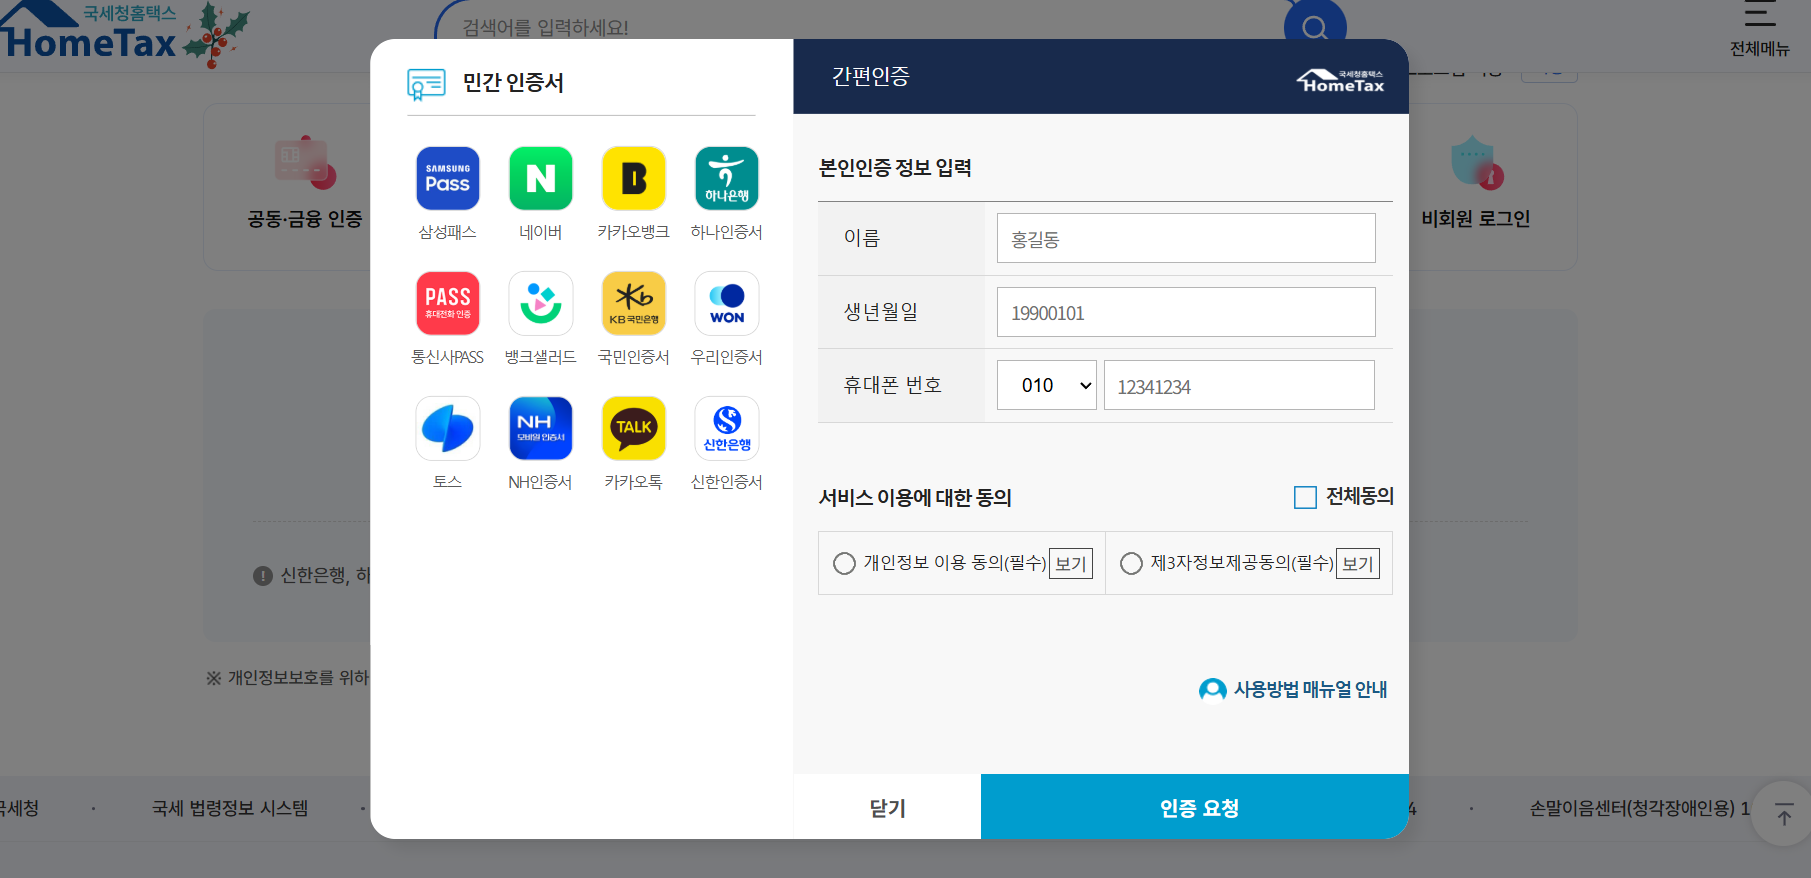Click the 닫기 button
This screenshot has height=878, width=1811.
click(x=887, y=807)
